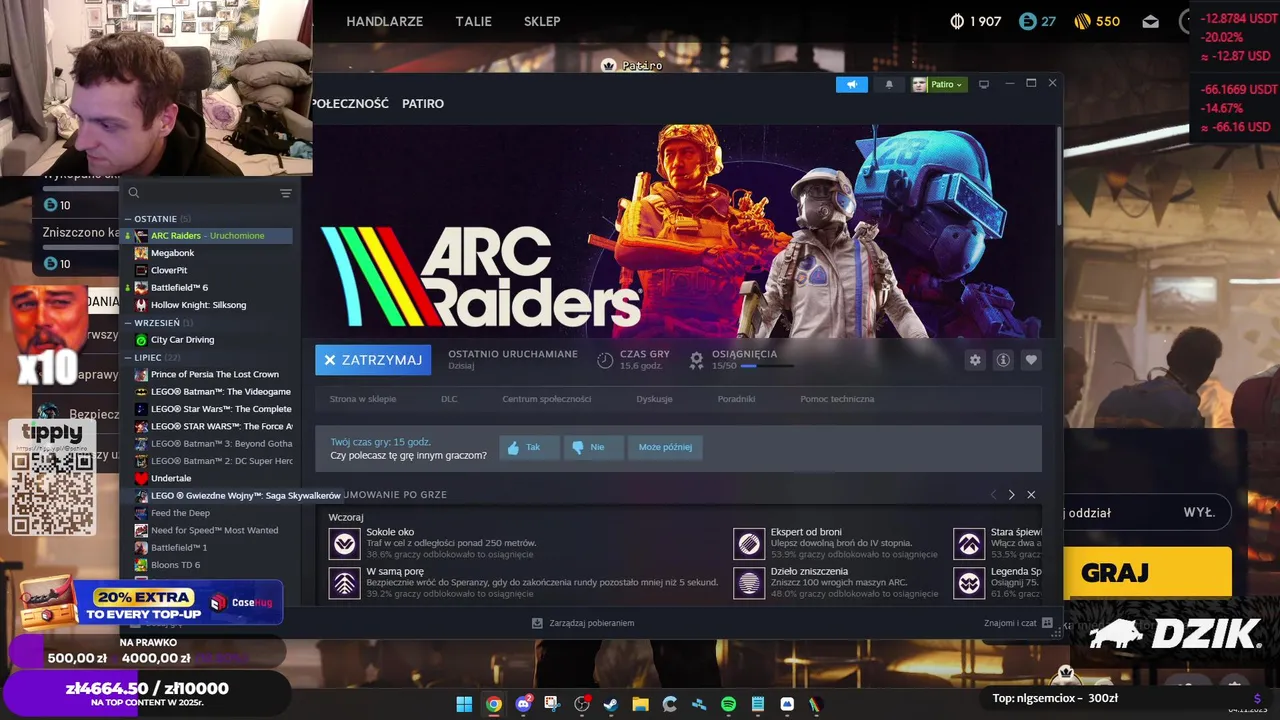1280x720 pixels.
Task: Click the achievements progress bar 15/50
Action: 767,366
